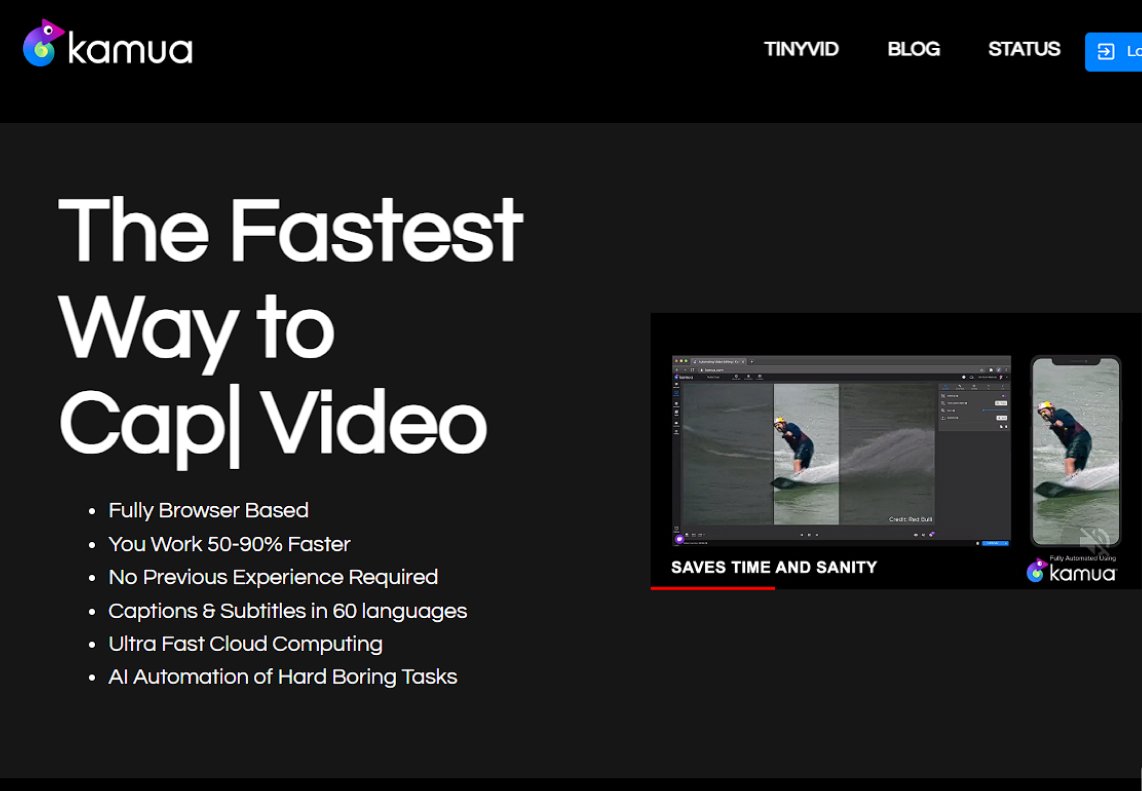This screenshot has height=791, width=1142.
Task: Click the kamua wordmark in header
Action: [130, 50]
